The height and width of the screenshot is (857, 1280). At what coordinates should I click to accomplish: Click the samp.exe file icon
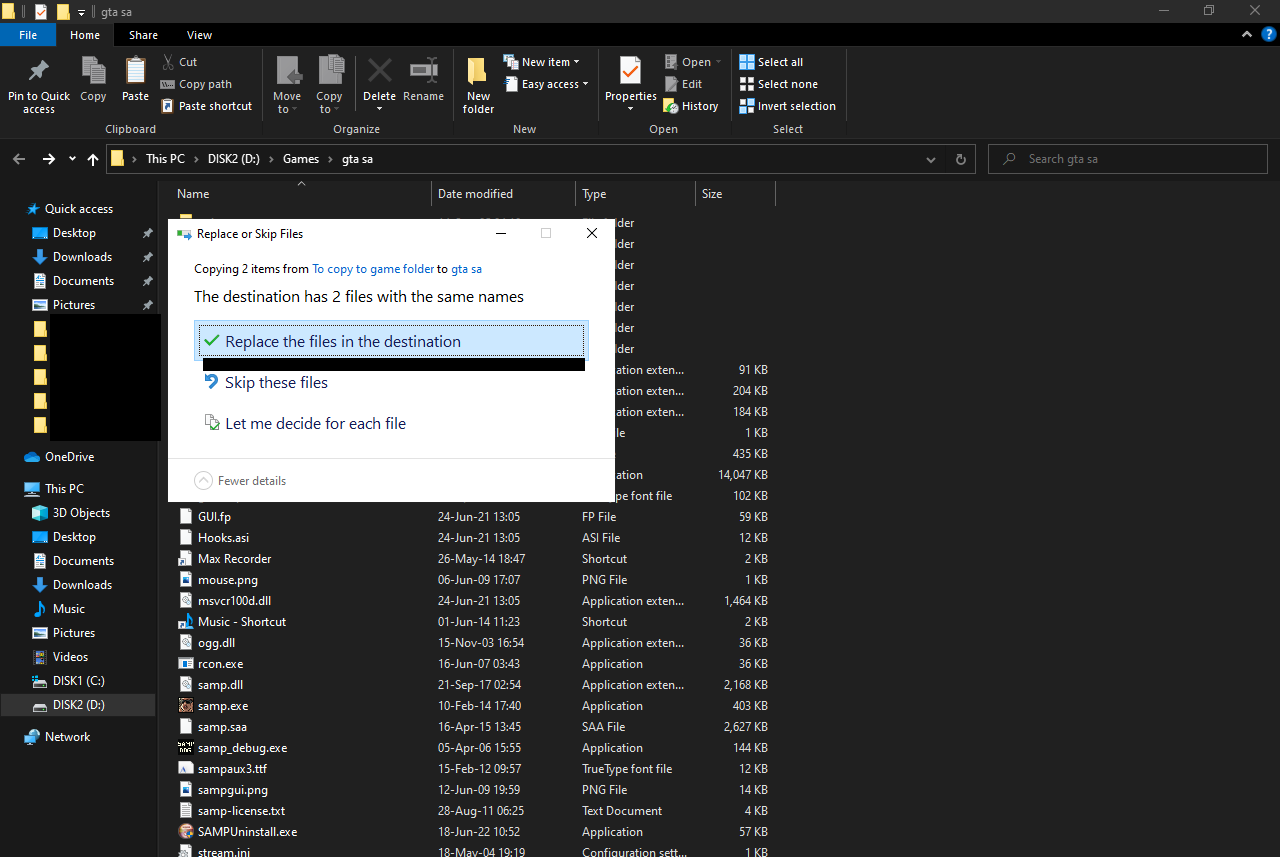[x=186, y=706]
